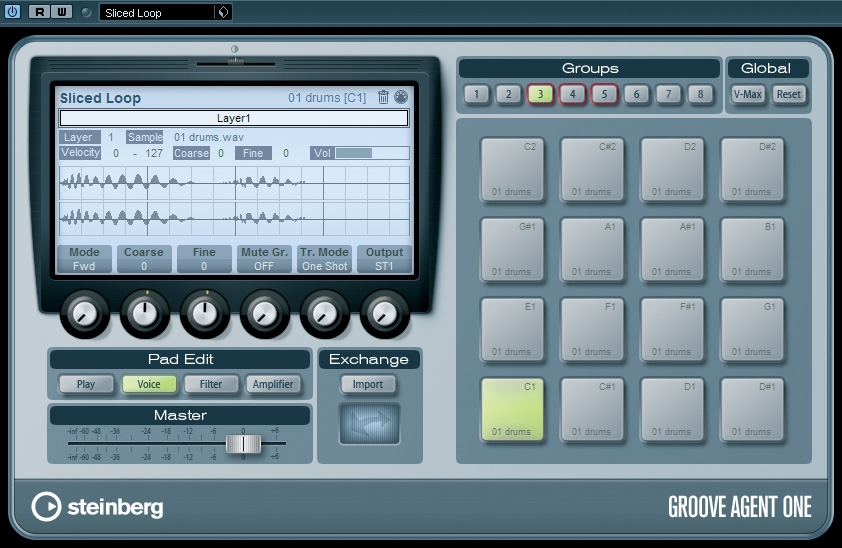Click the Output ST1 field
This screenshot has height=548, width=842.
pyautogui.click(x=384, y=259)
